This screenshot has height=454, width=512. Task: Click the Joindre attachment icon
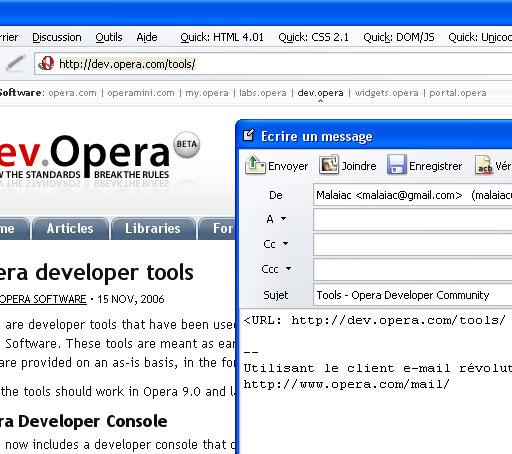[329, 165]
